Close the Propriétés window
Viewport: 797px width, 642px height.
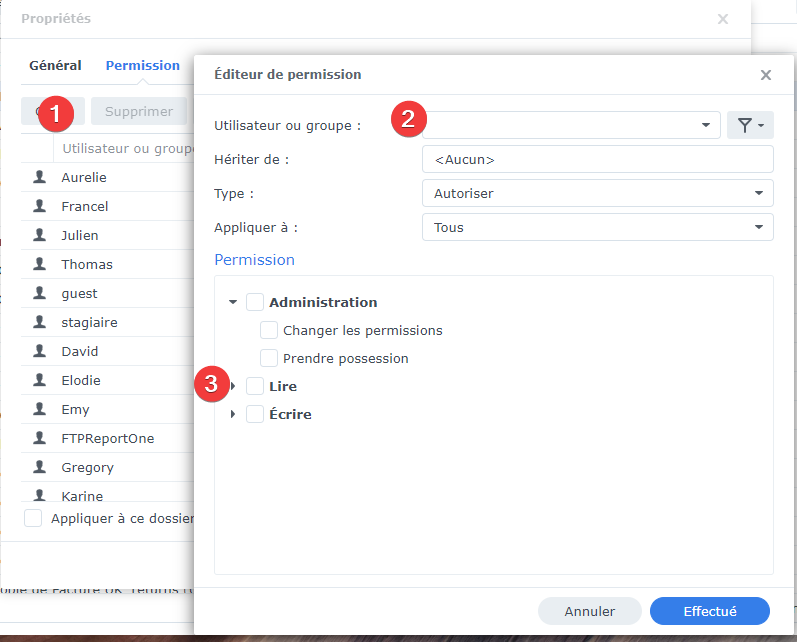[x=722, y=19]
